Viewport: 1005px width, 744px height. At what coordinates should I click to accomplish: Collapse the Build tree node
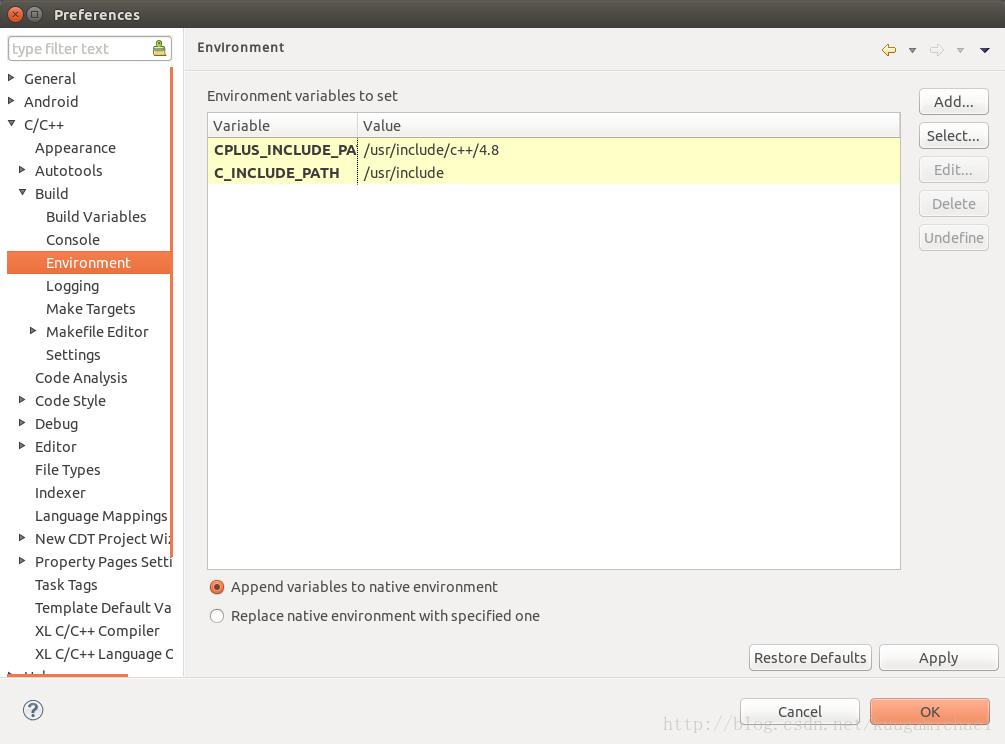(22, 192)
